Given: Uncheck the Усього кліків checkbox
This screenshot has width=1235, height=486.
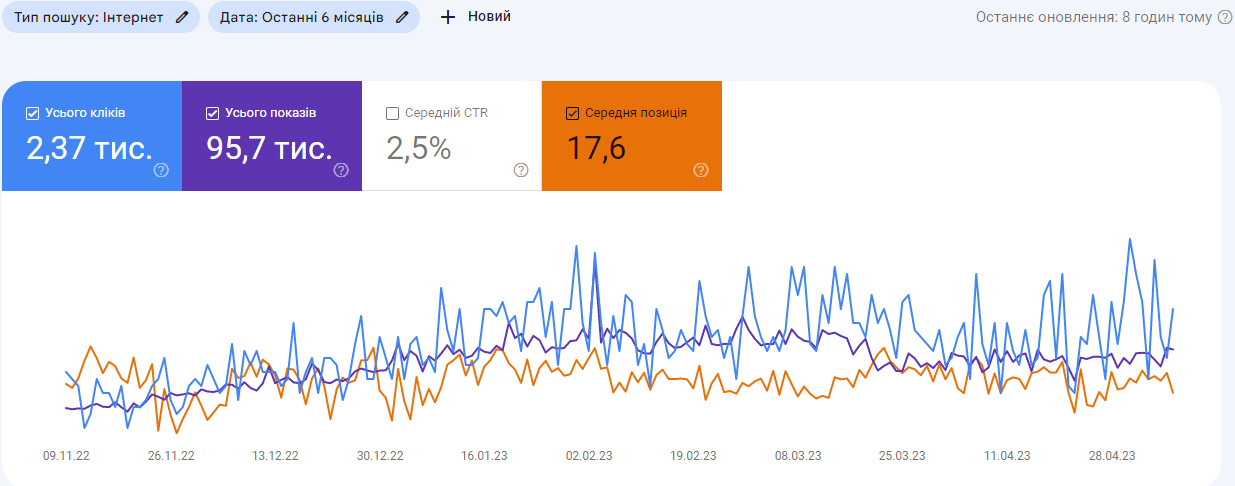Looking at the screenshot, I should 33,113.
